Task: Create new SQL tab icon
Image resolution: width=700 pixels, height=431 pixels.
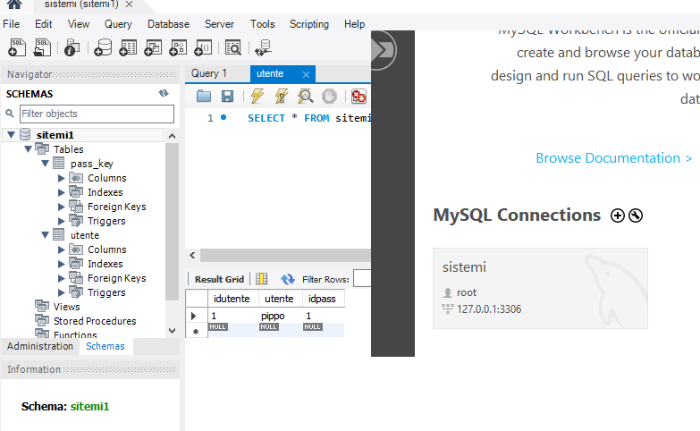Action: pos(17,47)
